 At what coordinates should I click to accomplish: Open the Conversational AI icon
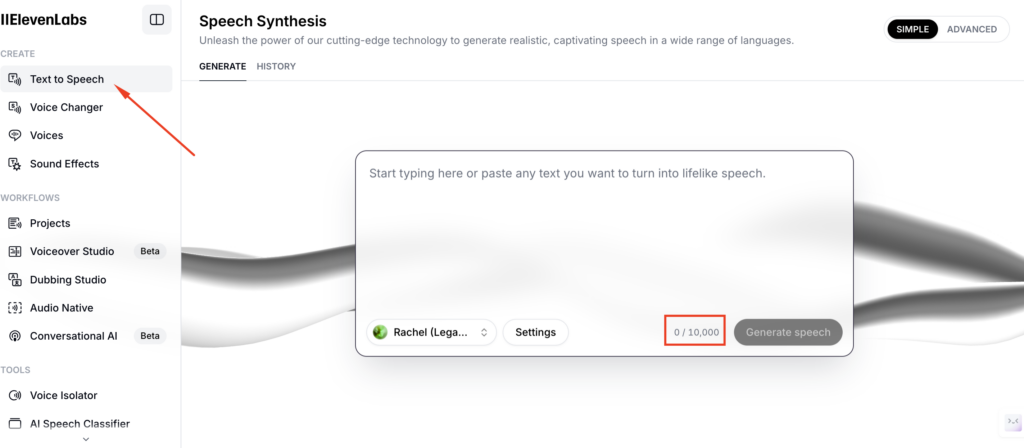[15, 336]
